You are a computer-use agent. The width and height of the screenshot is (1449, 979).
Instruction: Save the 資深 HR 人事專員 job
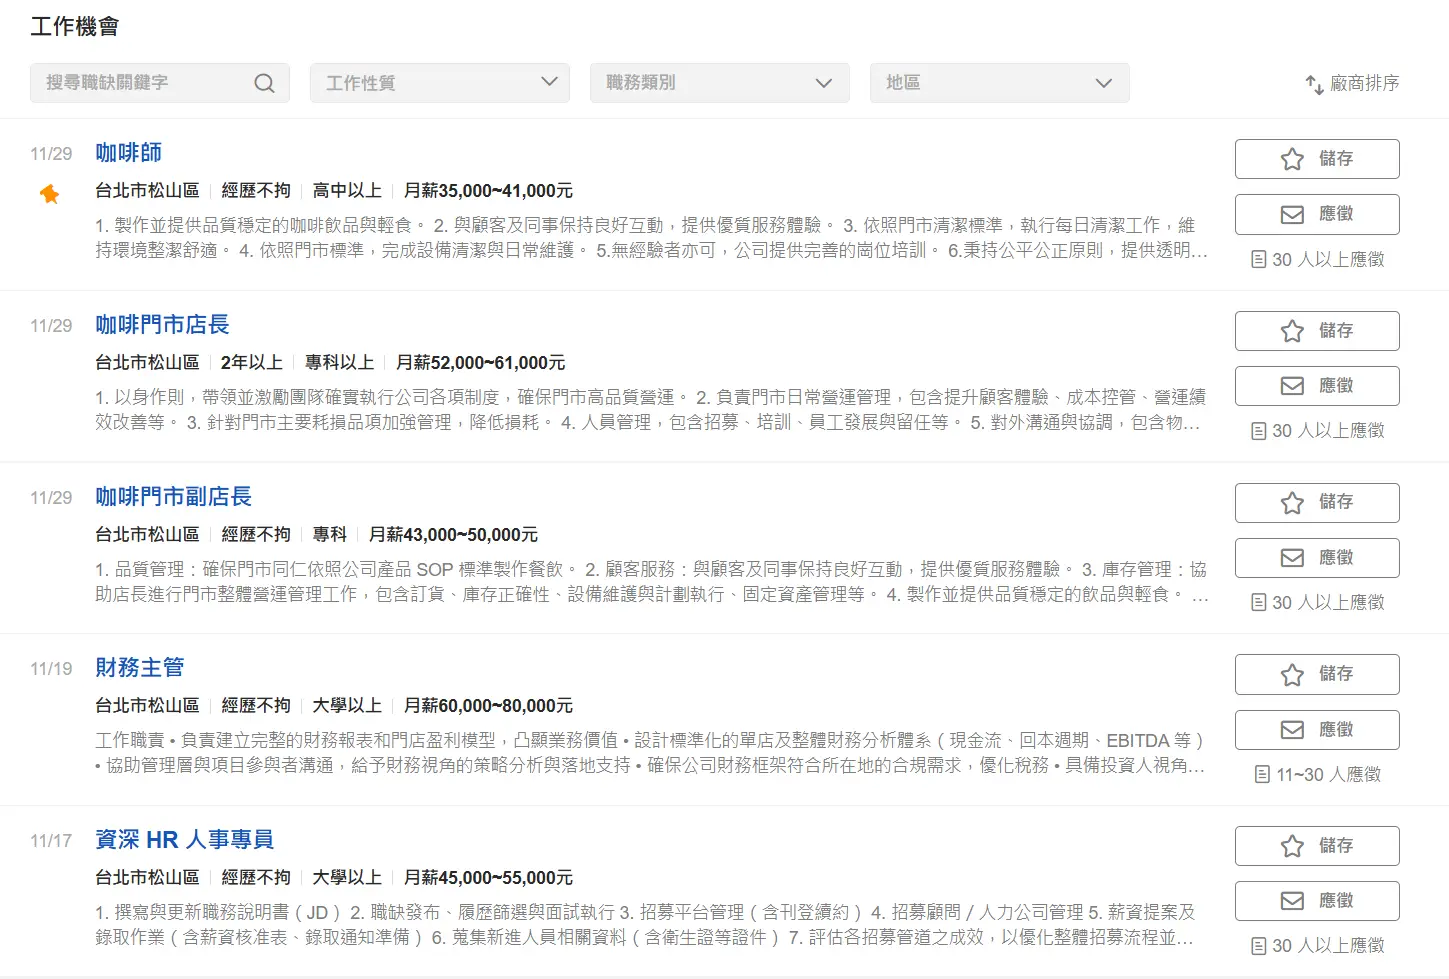[x=1316, y=846]
